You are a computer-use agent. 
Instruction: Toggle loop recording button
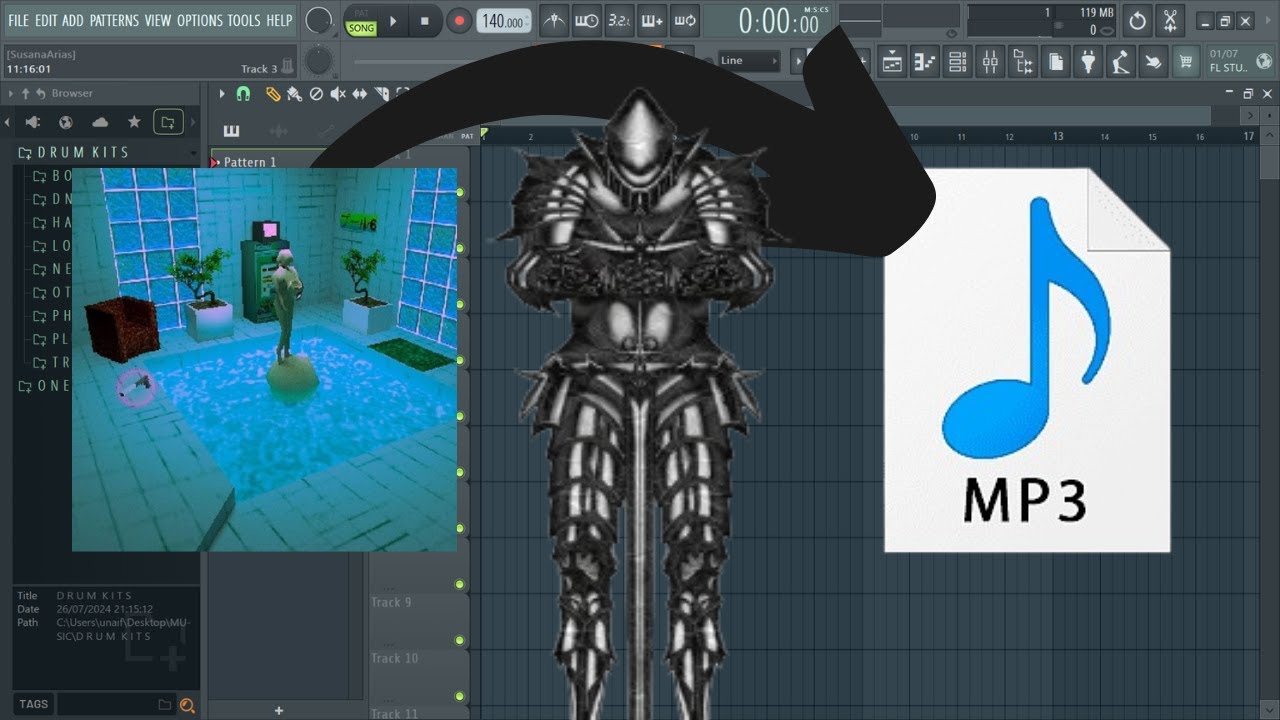pos(686,20)
